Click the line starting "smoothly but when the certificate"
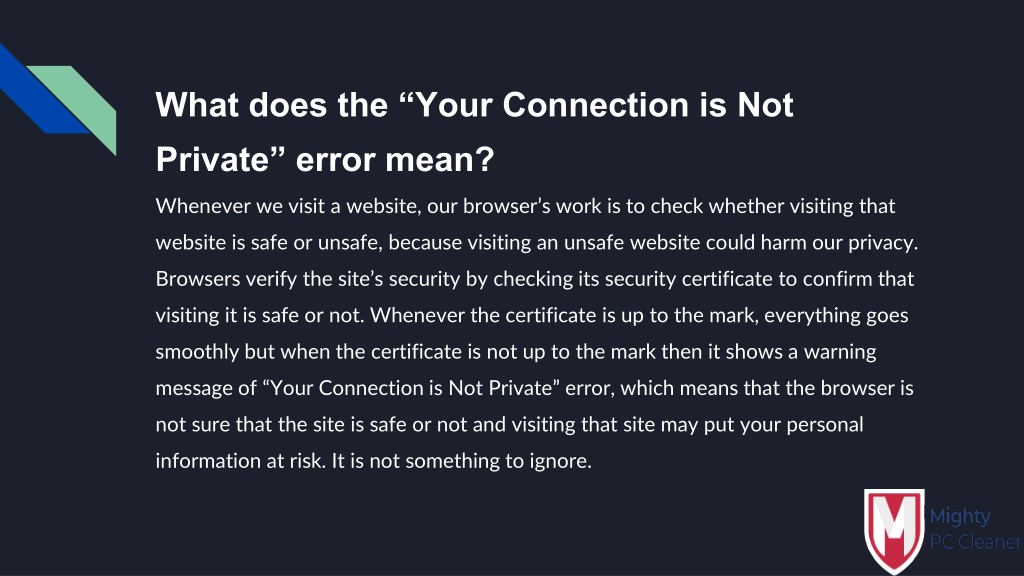Viewport: 1024px width, 576px height. click(516, 352)
